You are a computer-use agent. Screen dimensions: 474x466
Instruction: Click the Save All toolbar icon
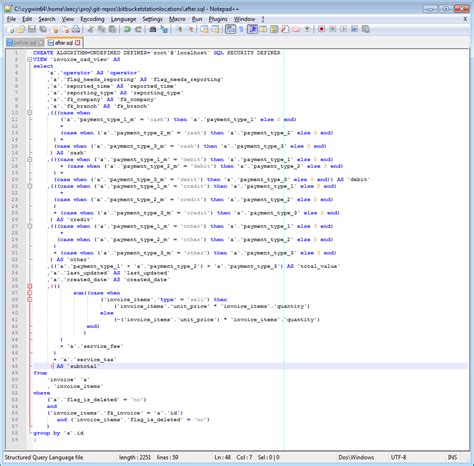coord(43,29)
